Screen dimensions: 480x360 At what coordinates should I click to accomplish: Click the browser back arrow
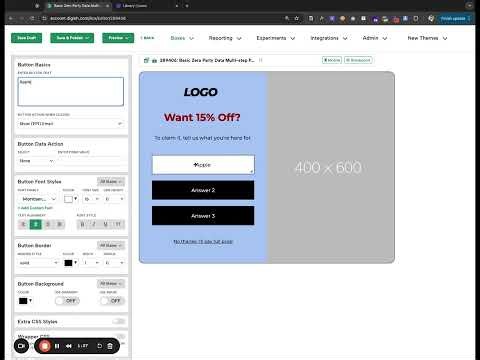[x=11, y=18]
